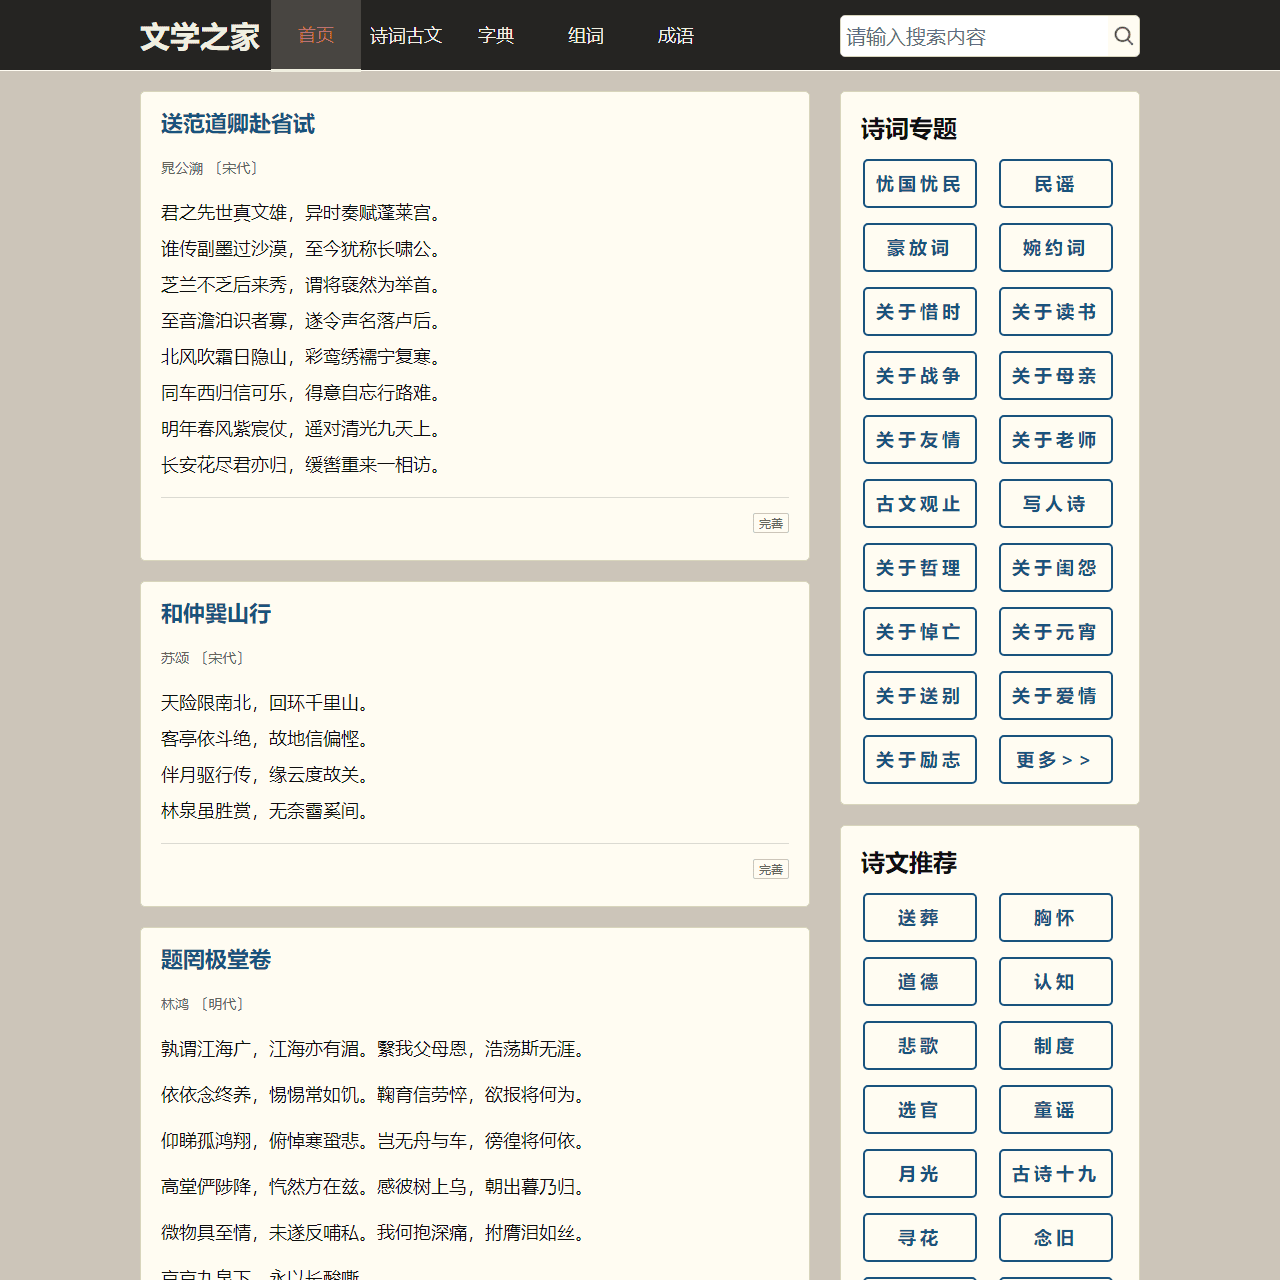Click author name 晁公溯
The height and width of the screenshot is (1280, 1280).
point(182,168)
